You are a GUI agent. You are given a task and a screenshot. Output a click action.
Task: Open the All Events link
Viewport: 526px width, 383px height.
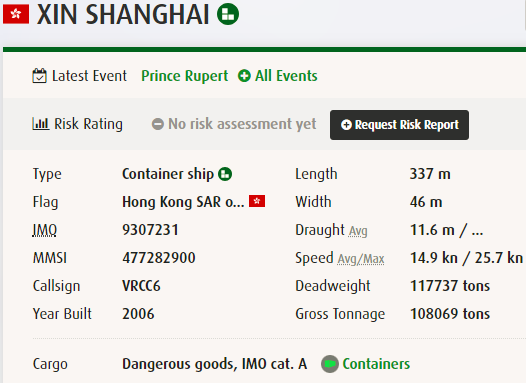[286, 76]
